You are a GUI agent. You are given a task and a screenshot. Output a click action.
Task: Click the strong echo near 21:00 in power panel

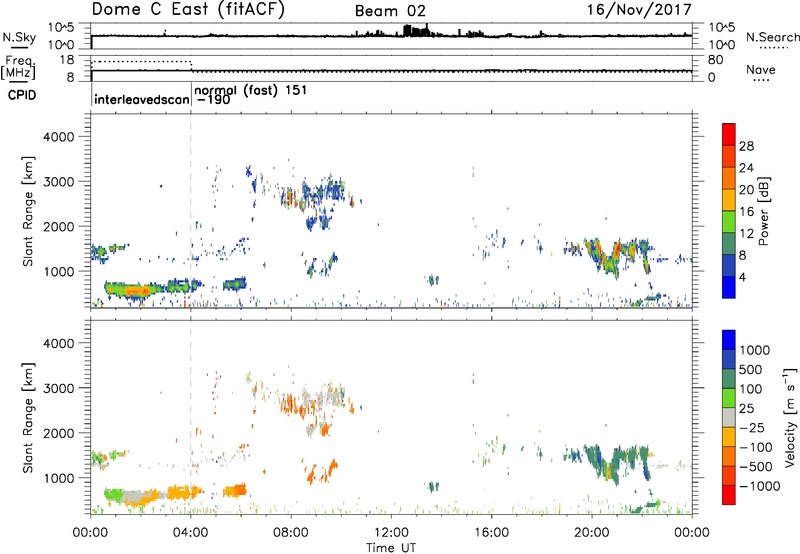click(616, 251)
